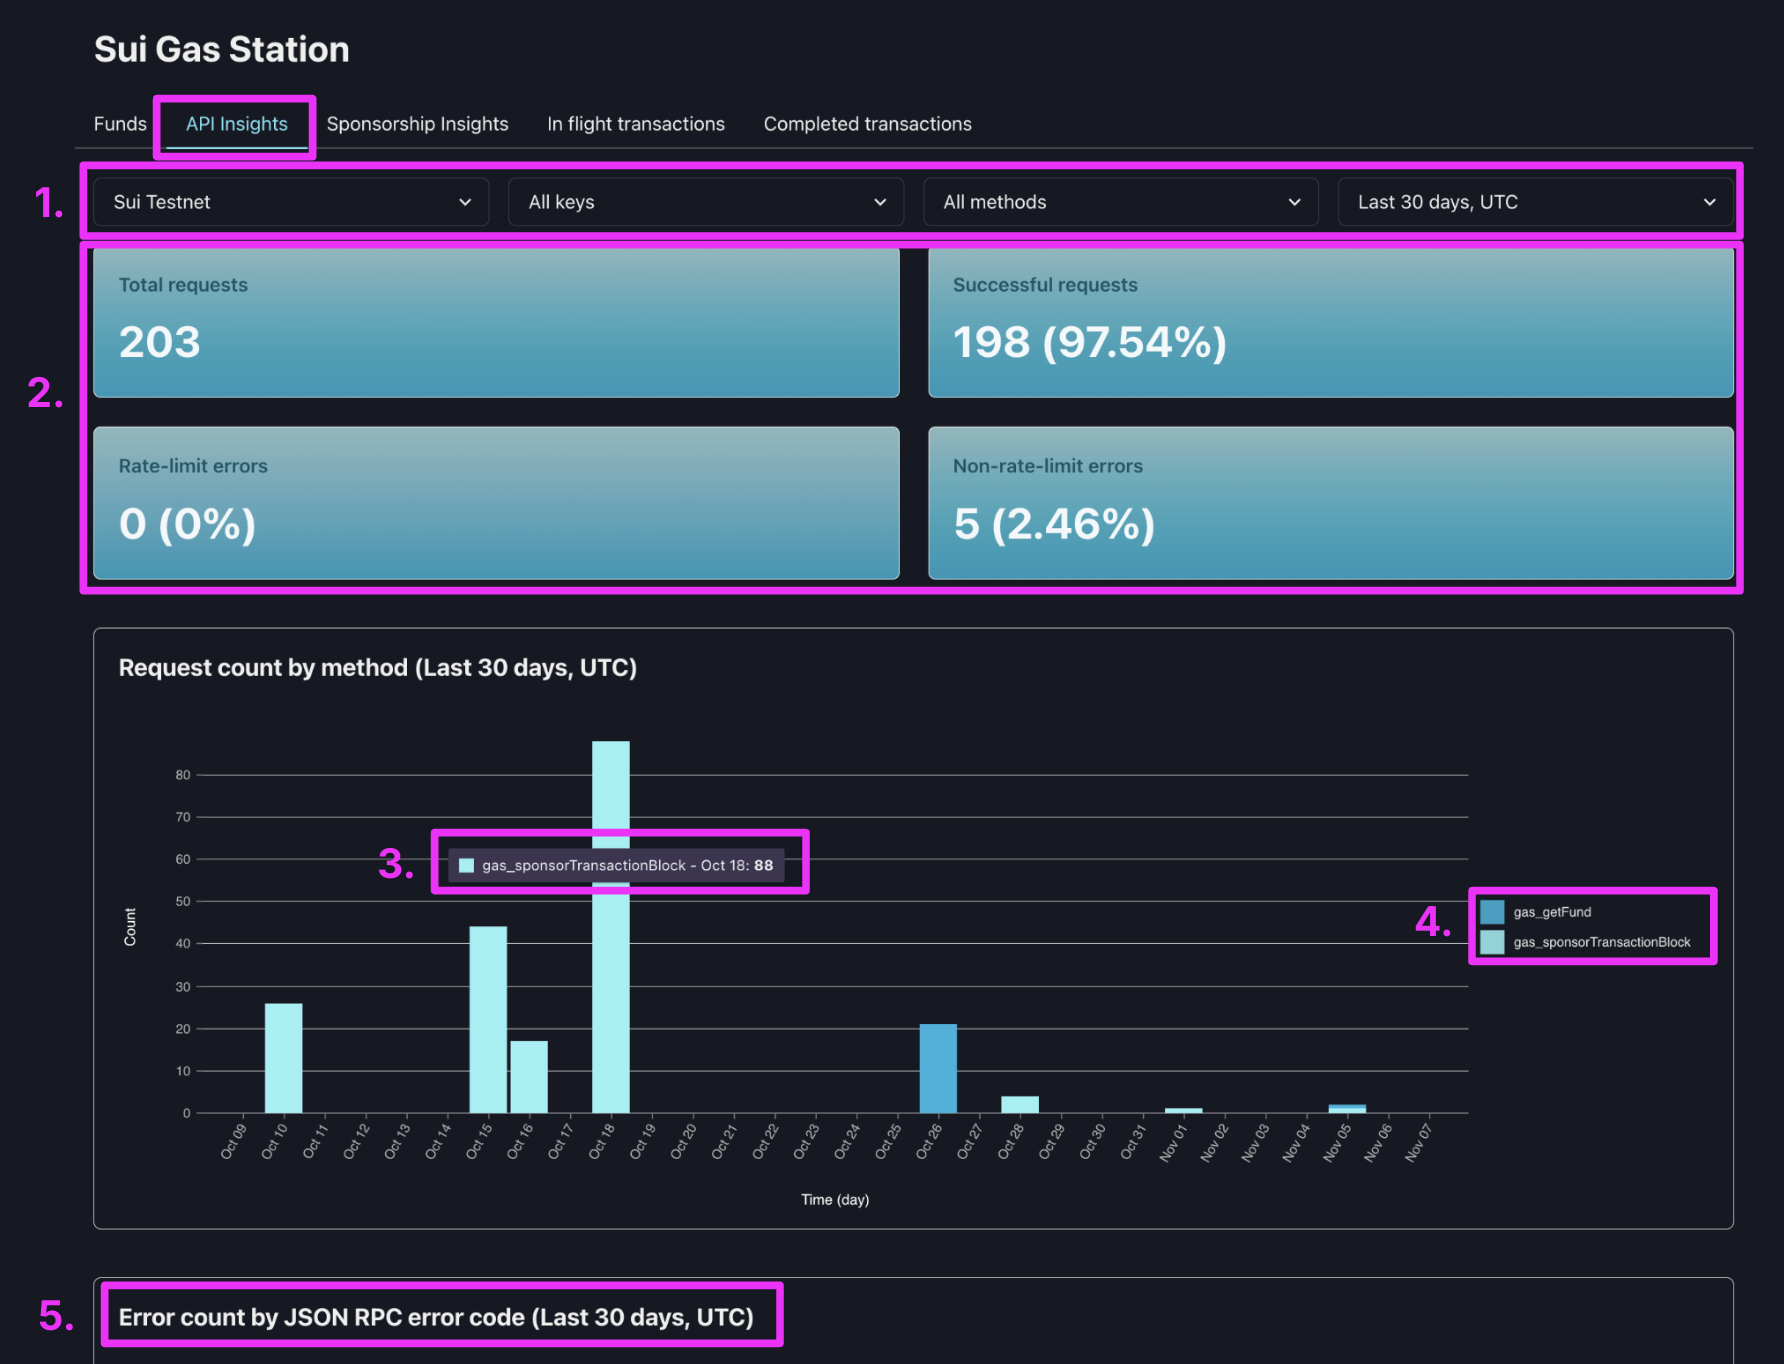The image size is (1784, 1364).
Task: Click the 5 (2.46%) value
Action: [x=1054, y=524]
